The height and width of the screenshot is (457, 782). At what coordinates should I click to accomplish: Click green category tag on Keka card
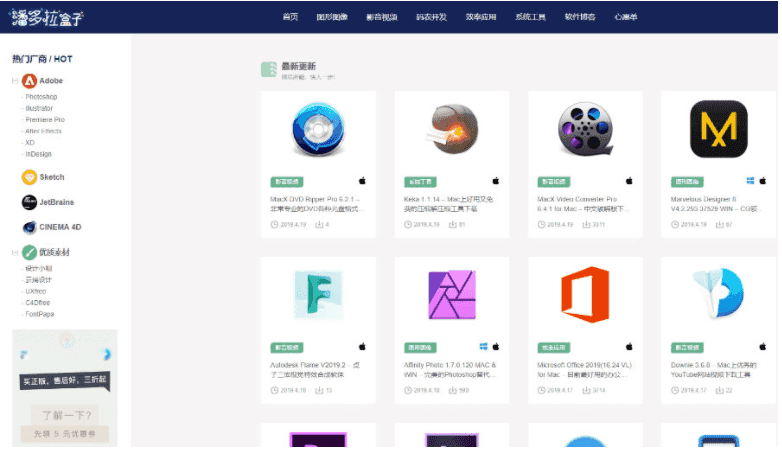click(420, 182)
